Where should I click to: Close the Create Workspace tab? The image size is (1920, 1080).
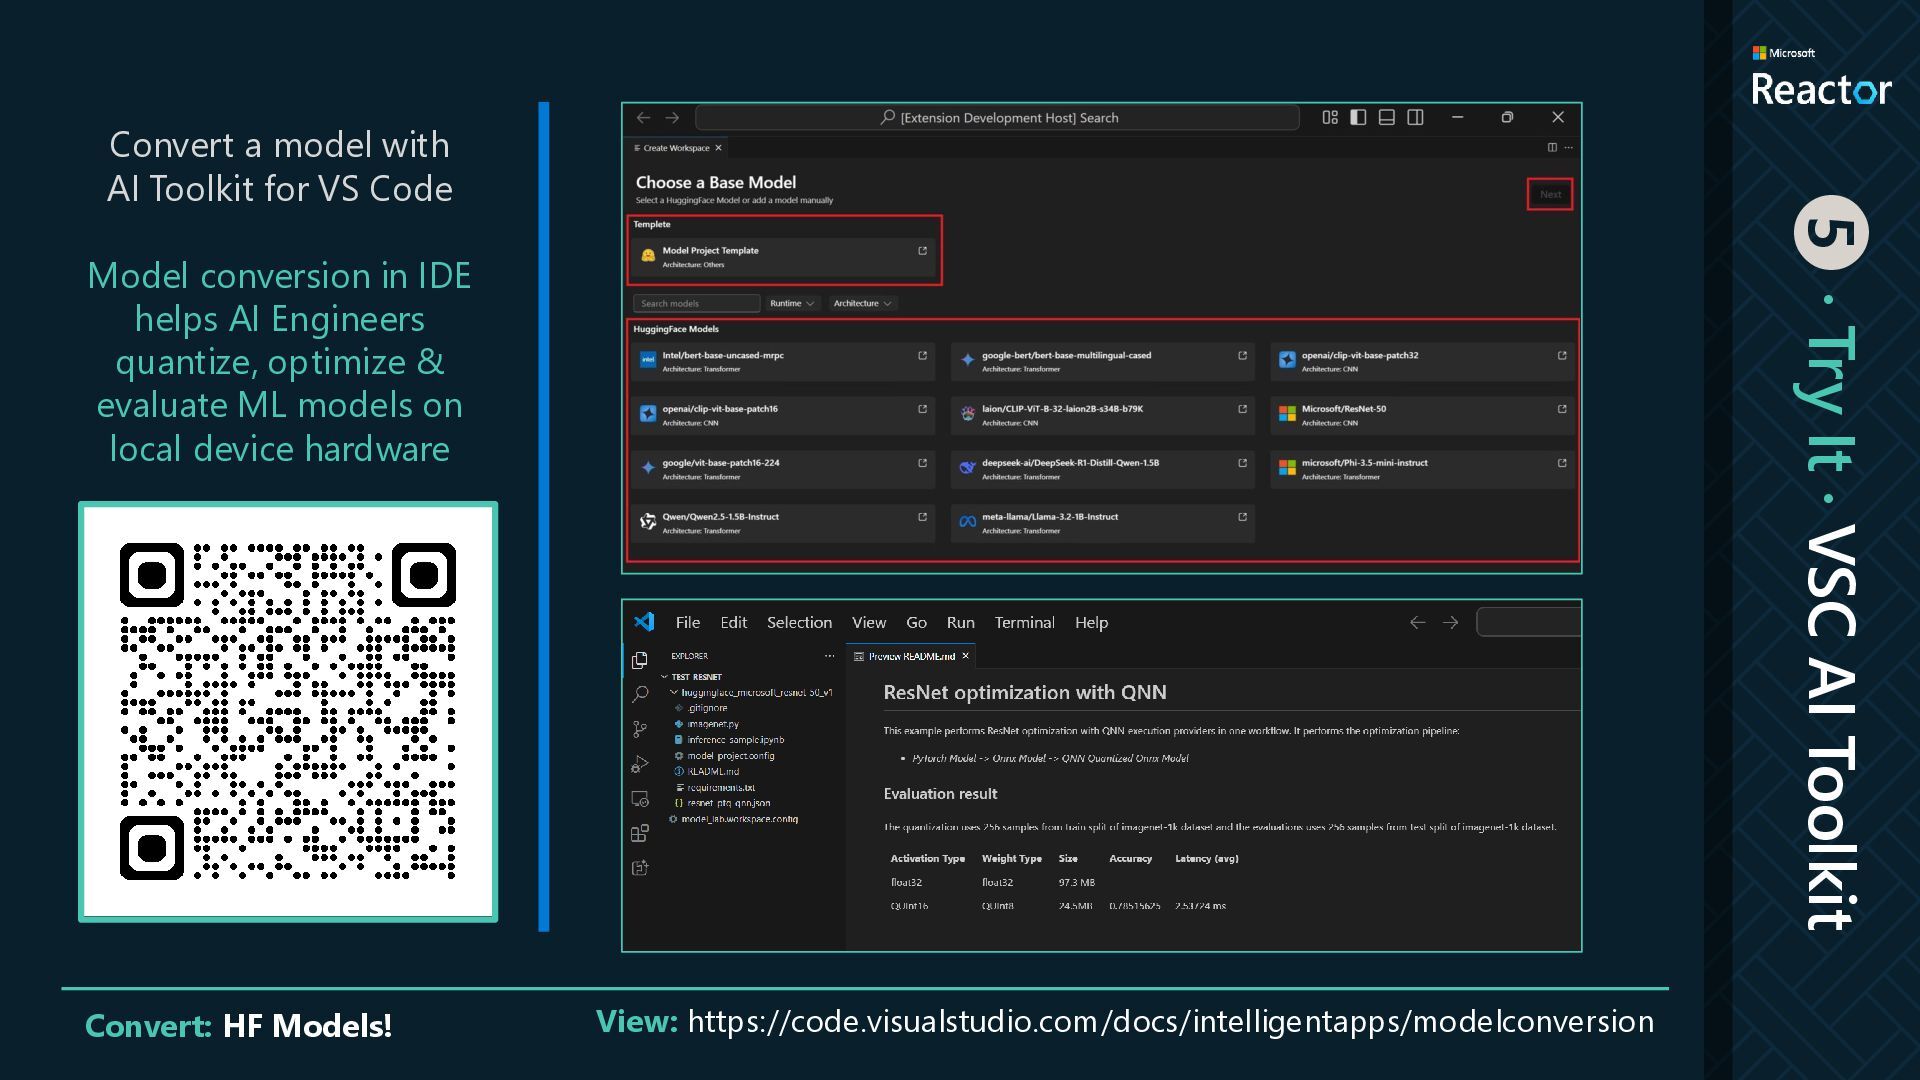(718, 148)
